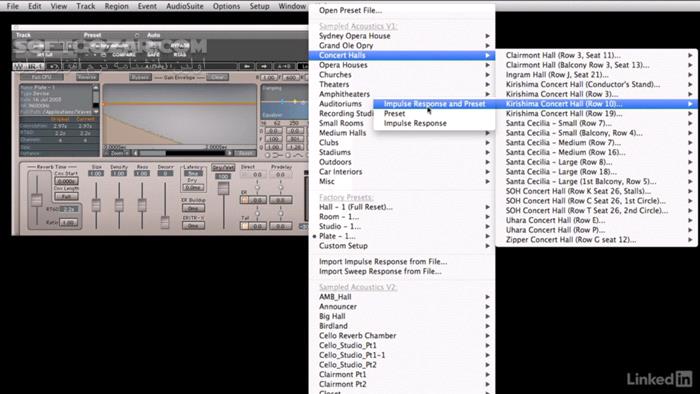This screenshot has height=394, width=700.
Task: Click the Decorr slider handle
Action: tap(165, 222)
